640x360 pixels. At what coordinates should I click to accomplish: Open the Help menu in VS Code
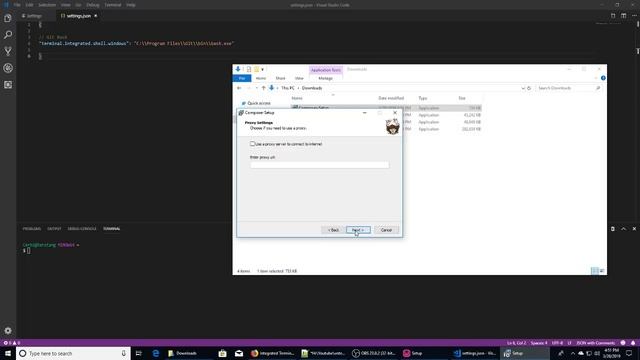coord(131,5)
